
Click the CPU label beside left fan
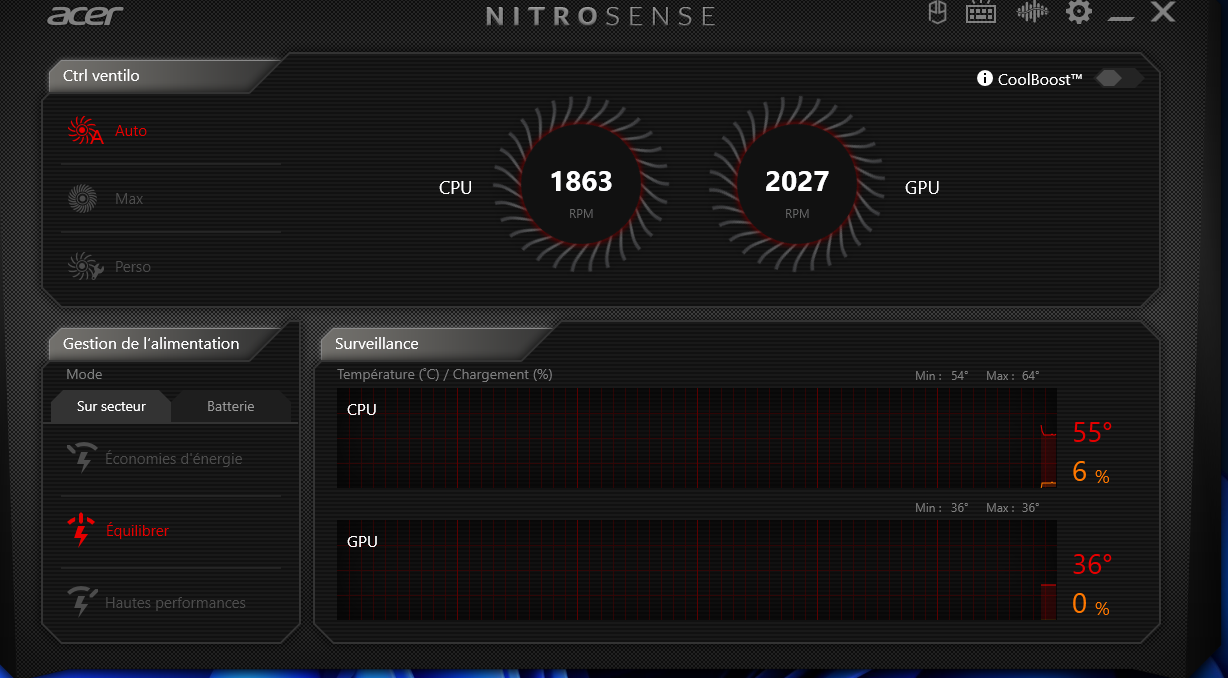pyautogui.click(x=455, y=187)
